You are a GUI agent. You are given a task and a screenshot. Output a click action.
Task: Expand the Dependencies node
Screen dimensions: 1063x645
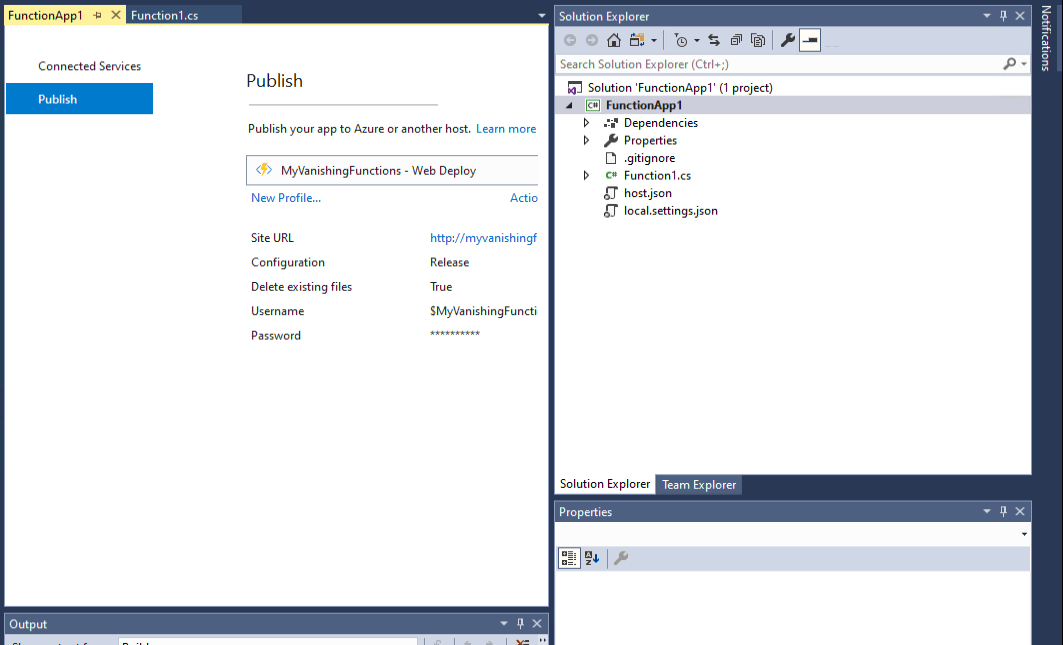(586, 123)
